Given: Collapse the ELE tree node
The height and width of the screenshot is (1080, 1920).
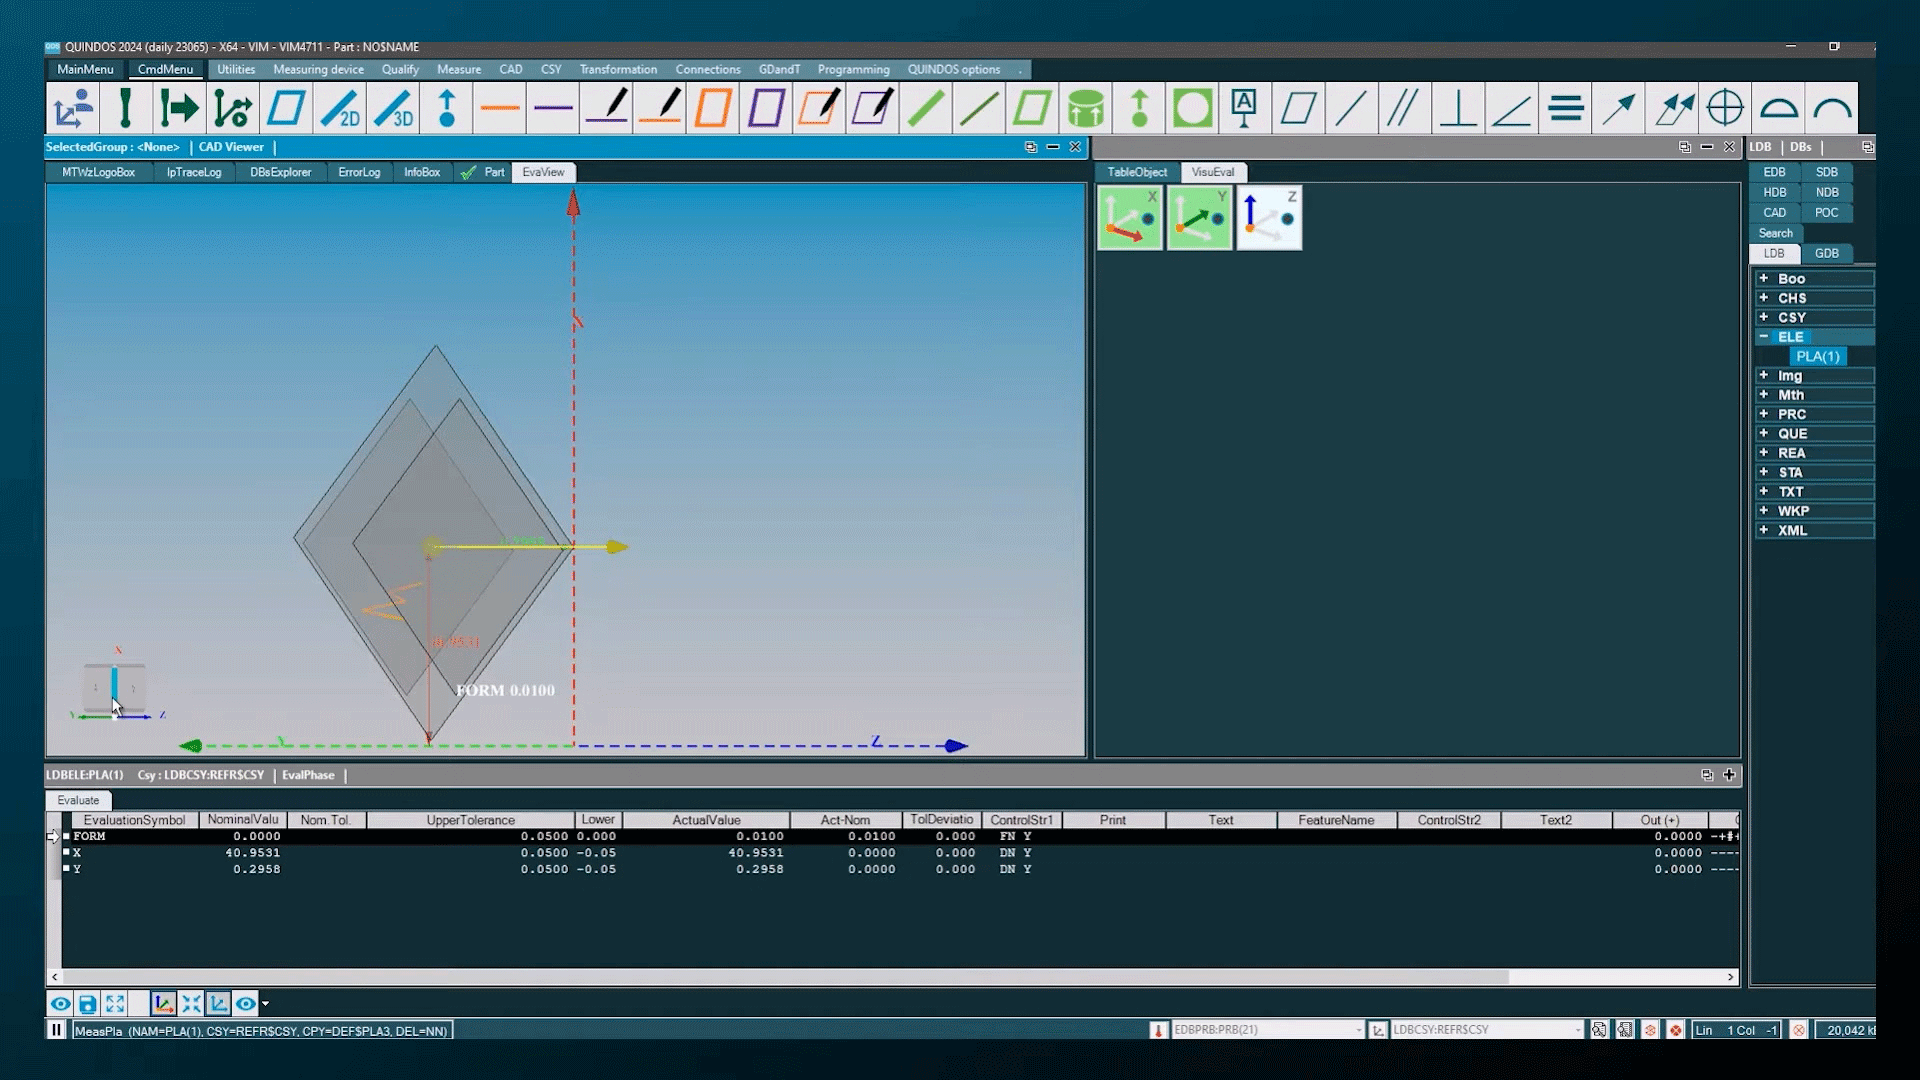Looking at the screenshot, I should pos(1764,337).
